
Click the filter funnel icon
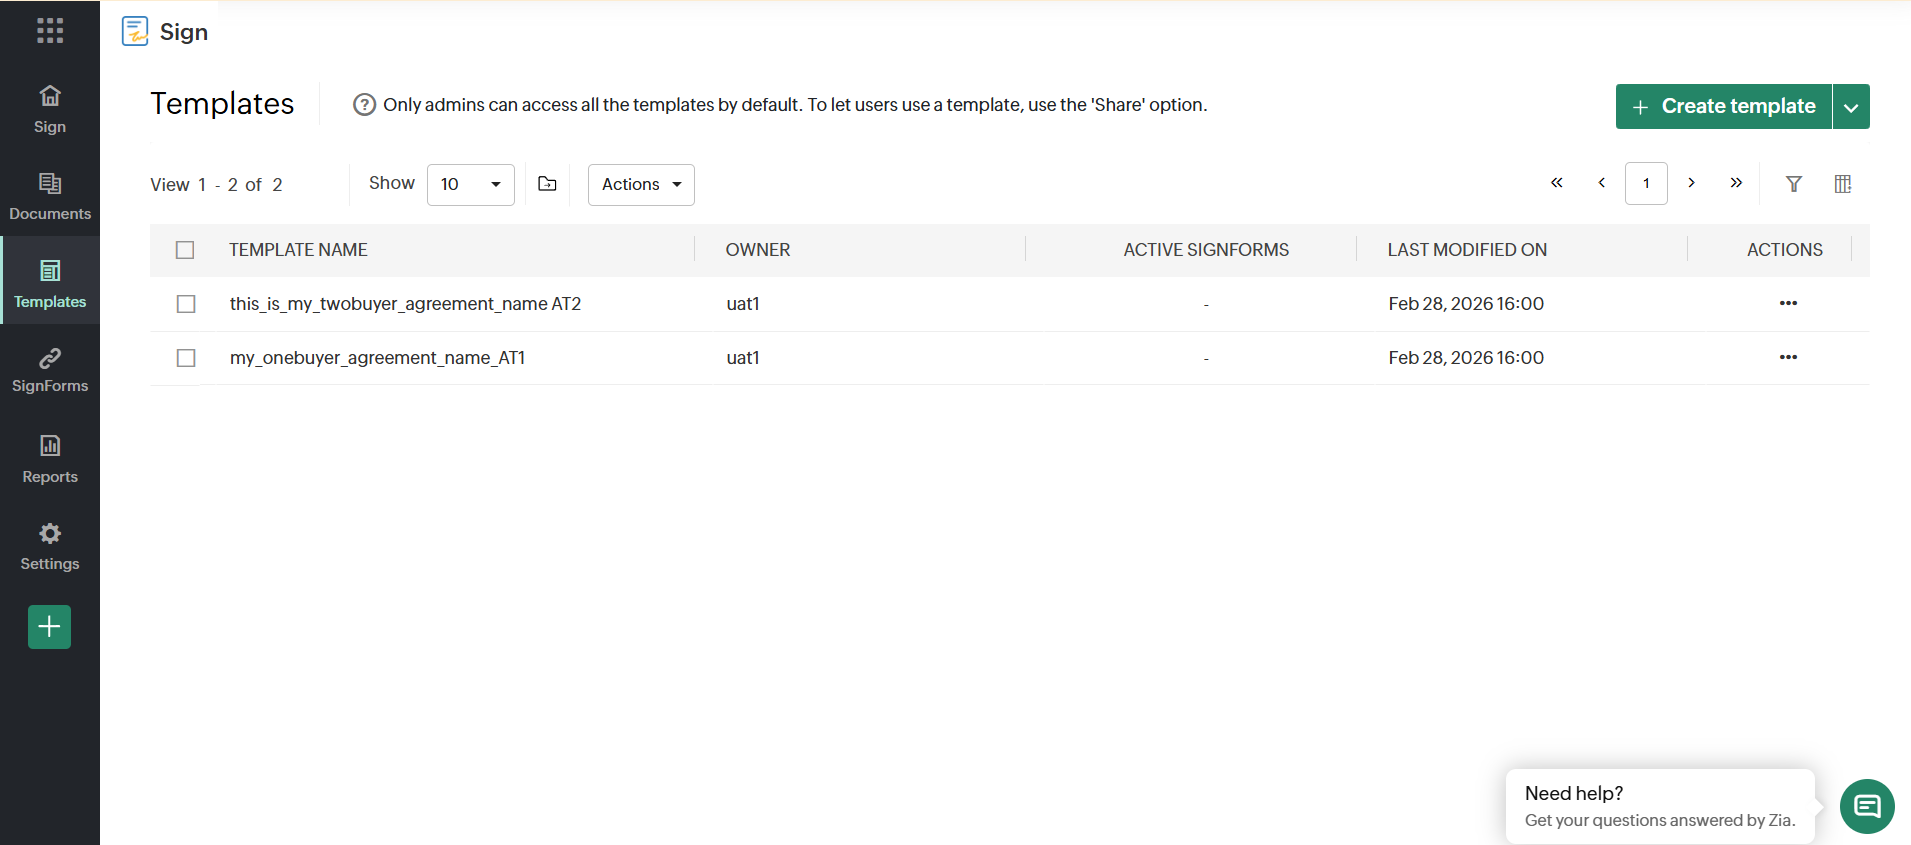point(1794,184)
